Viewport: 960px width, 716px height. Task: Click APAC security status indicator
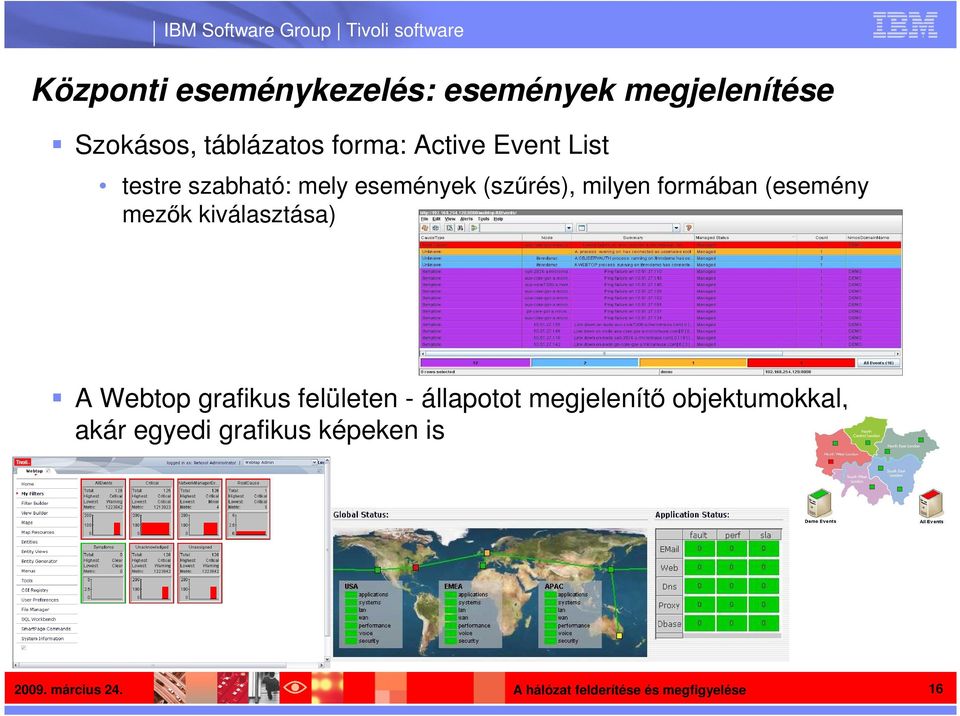[x=550, y=641]
